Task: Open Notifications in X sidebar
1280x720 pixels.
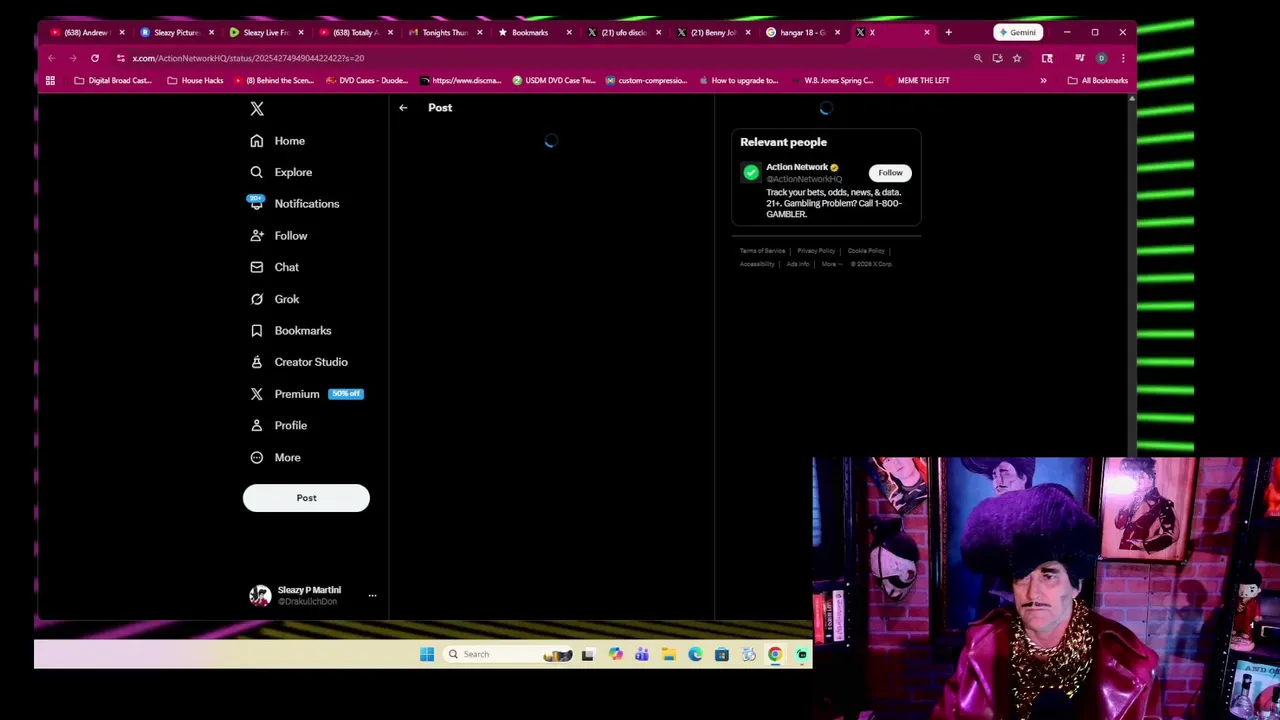Action: [x=295, y=204]
